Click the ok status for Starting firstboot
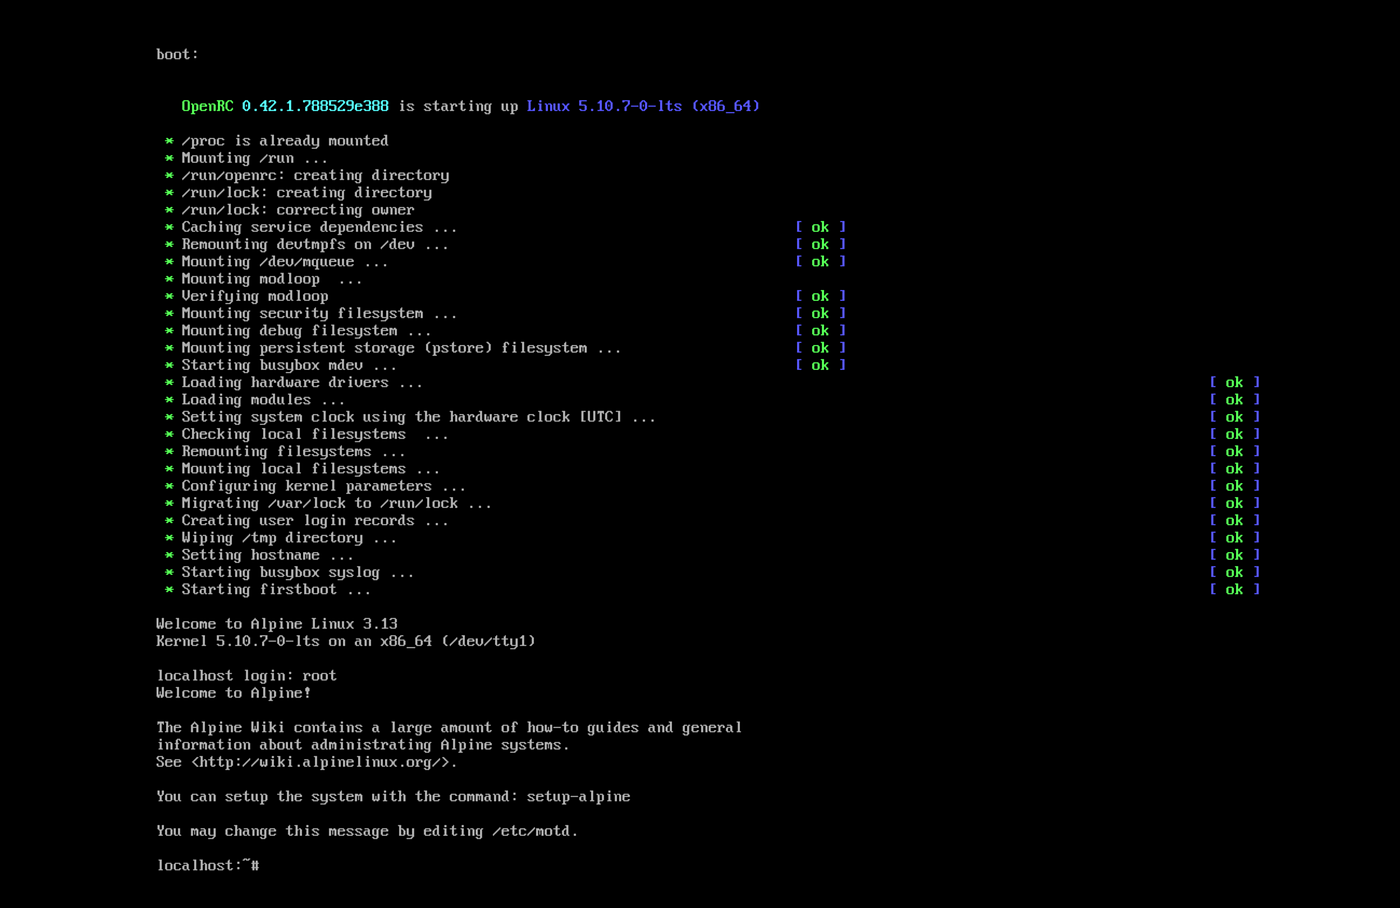1400x908 pixels. click(1234, 589)
